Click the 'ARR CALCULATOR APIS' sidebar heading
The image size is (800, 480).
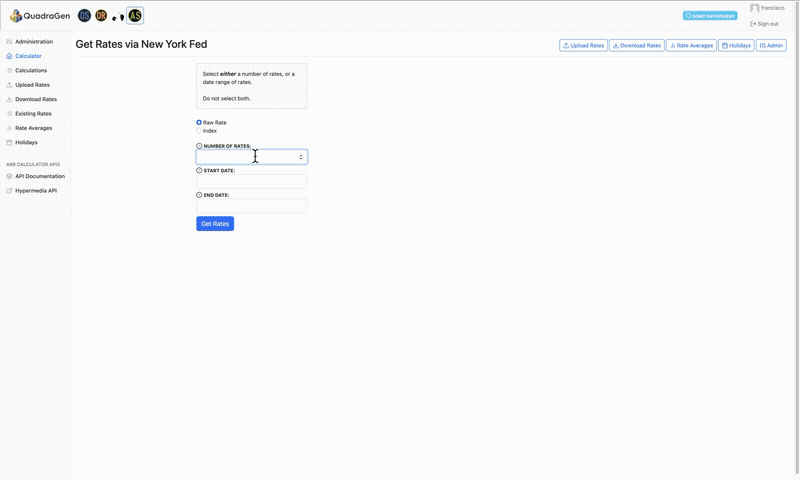(33, 164)
